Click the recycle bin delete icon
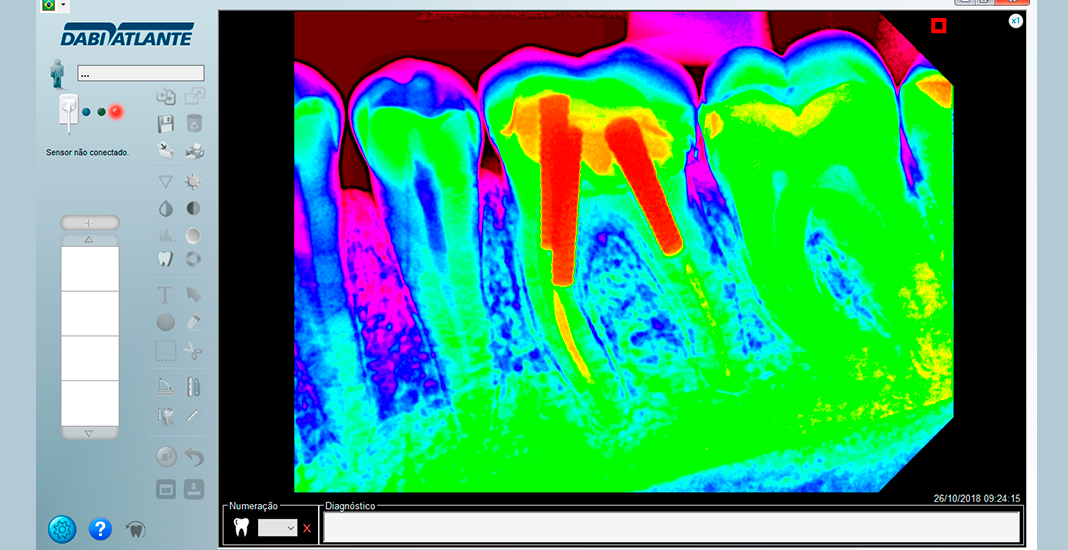Image resolution: width=1068 pixels, height=550 pixels. 194,123
